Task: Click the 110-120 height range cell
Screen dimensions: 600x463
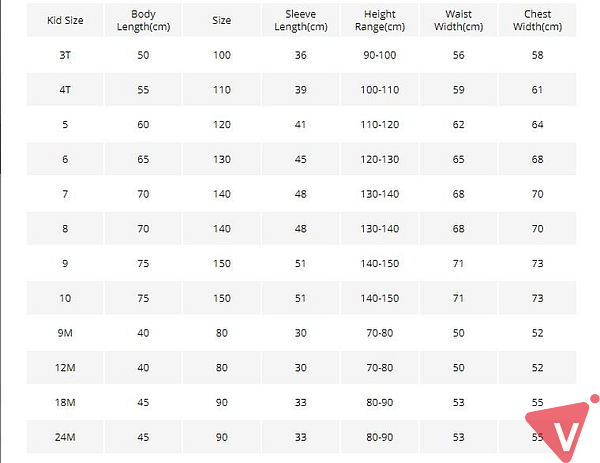Action: click(380, 124)
